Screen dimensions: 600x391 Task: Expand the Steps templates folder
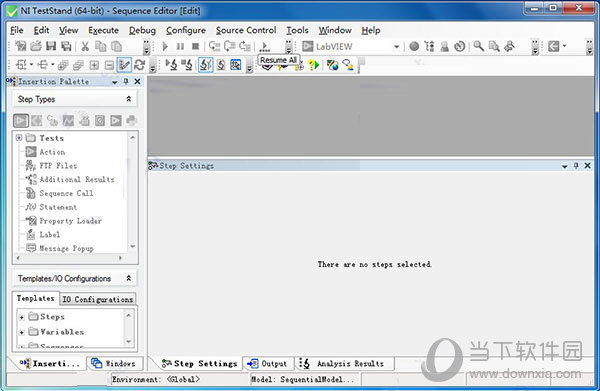click(x=22, y=317)
